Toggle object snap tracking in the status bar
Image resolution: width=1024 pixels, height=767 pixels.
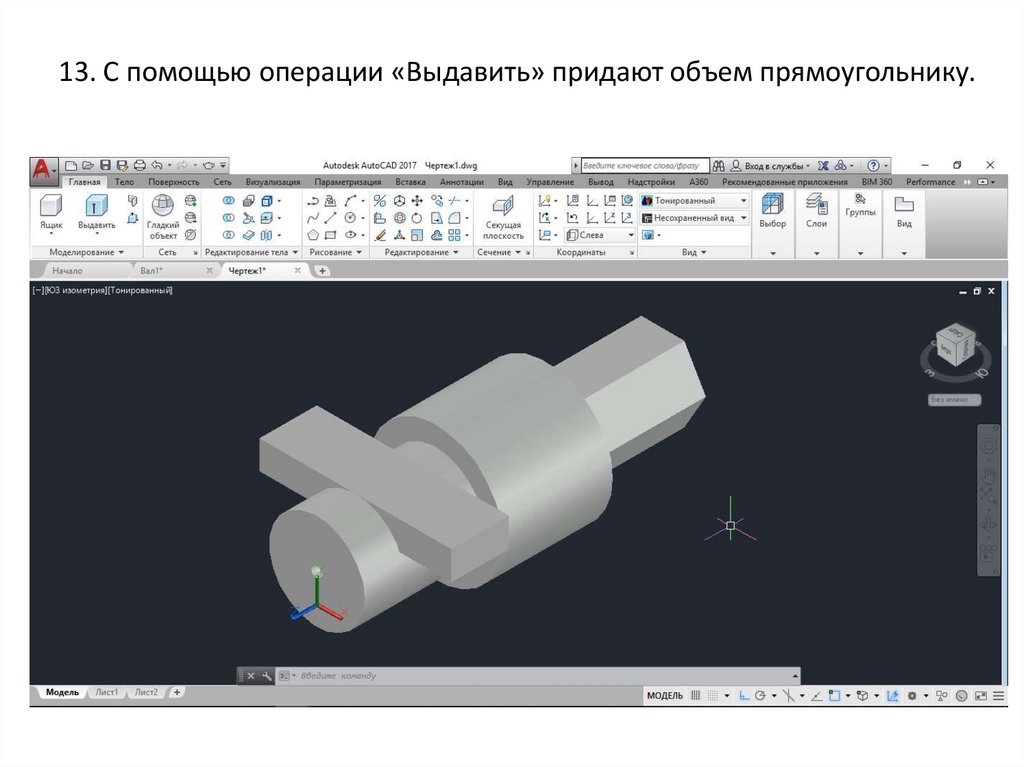click(x=816, y=696)
